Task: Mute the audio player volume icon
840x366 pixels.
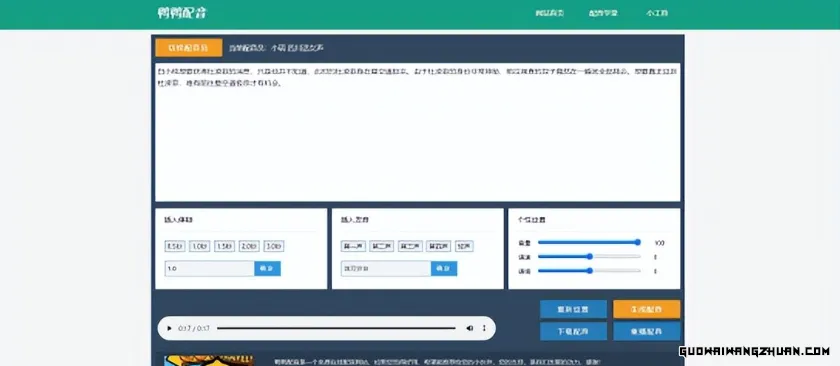Action: pos(470,328)
